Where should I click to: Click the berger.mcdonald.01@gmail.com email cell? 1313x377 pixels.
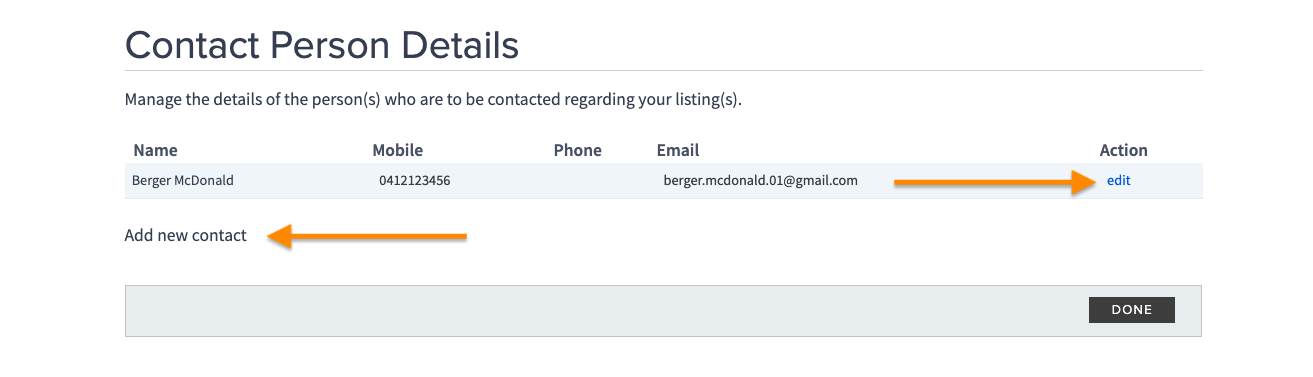tap(760, 181)
